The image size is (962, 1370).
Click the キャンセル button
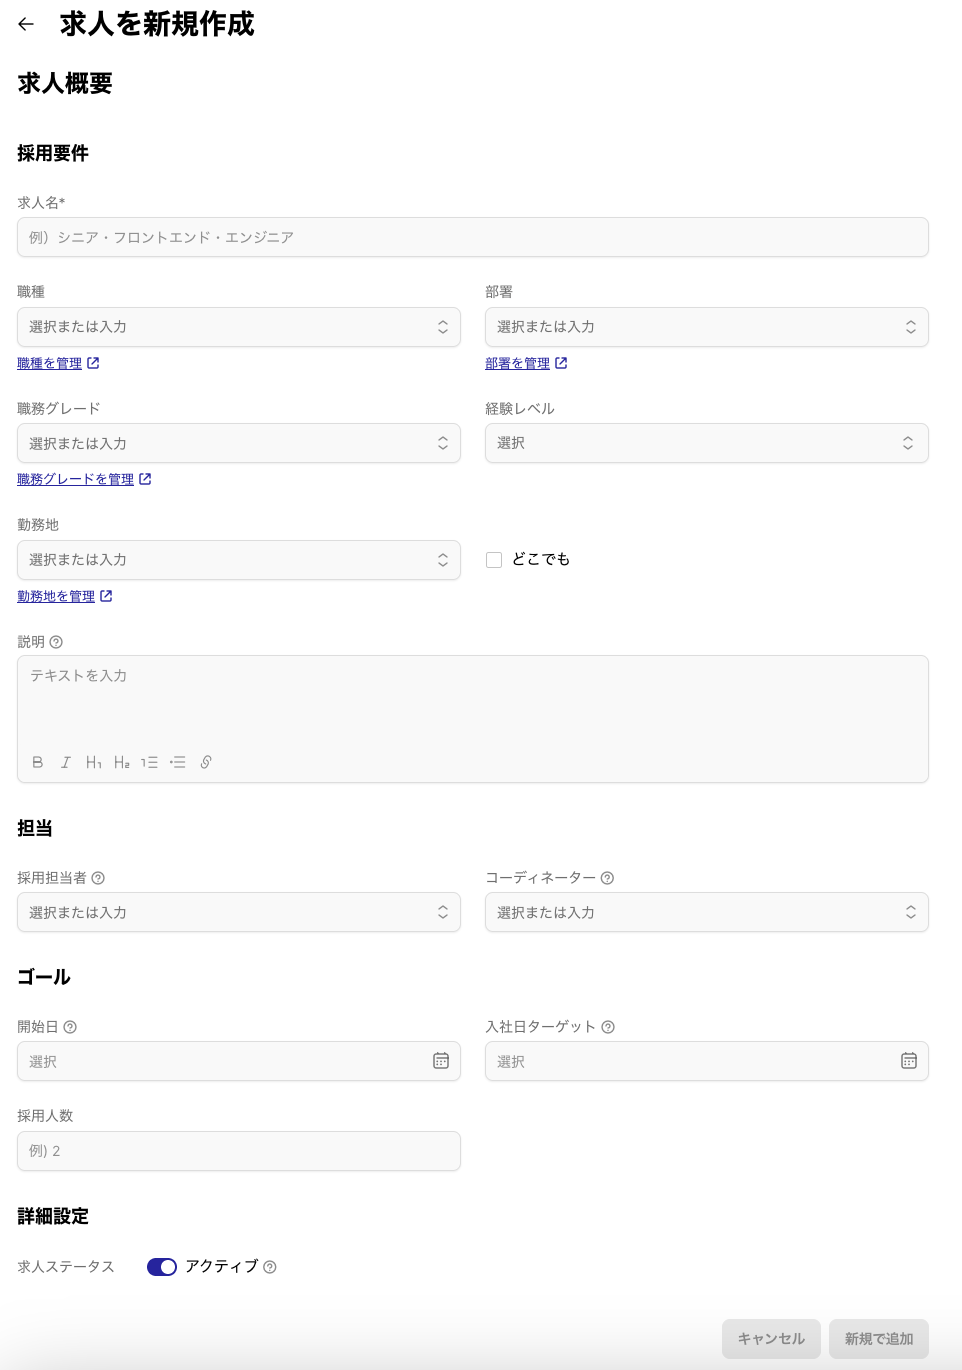[x=771, y=1339]
